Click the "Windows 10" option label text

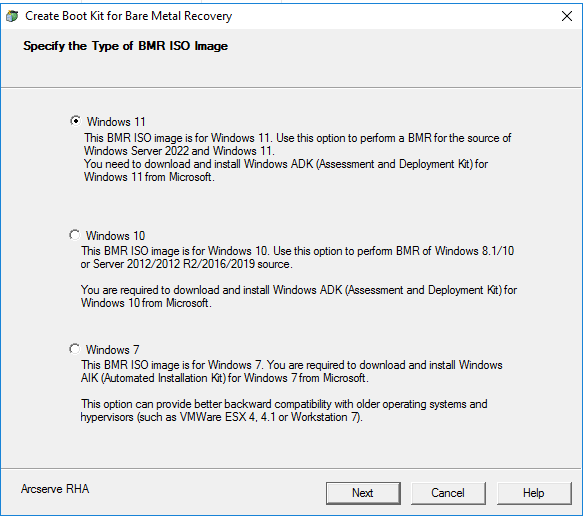tap(115, 236)
